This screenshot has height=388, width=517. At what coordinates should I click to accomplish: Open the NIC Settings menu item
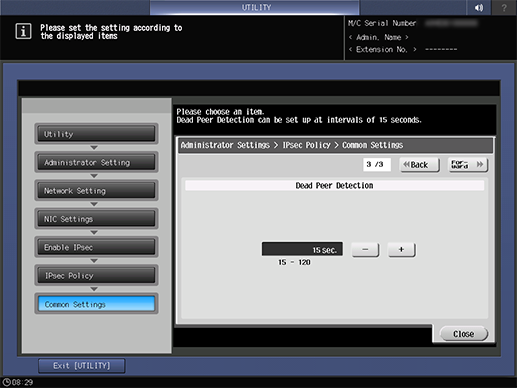click(96, 219)
